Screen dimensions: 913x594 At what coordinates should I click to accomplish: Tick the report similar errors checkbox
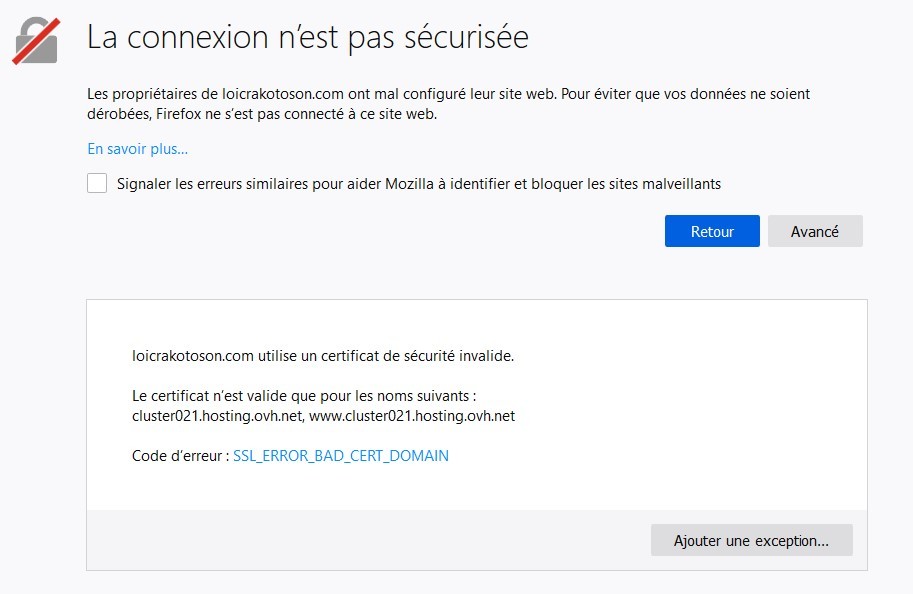coord(97,183)
